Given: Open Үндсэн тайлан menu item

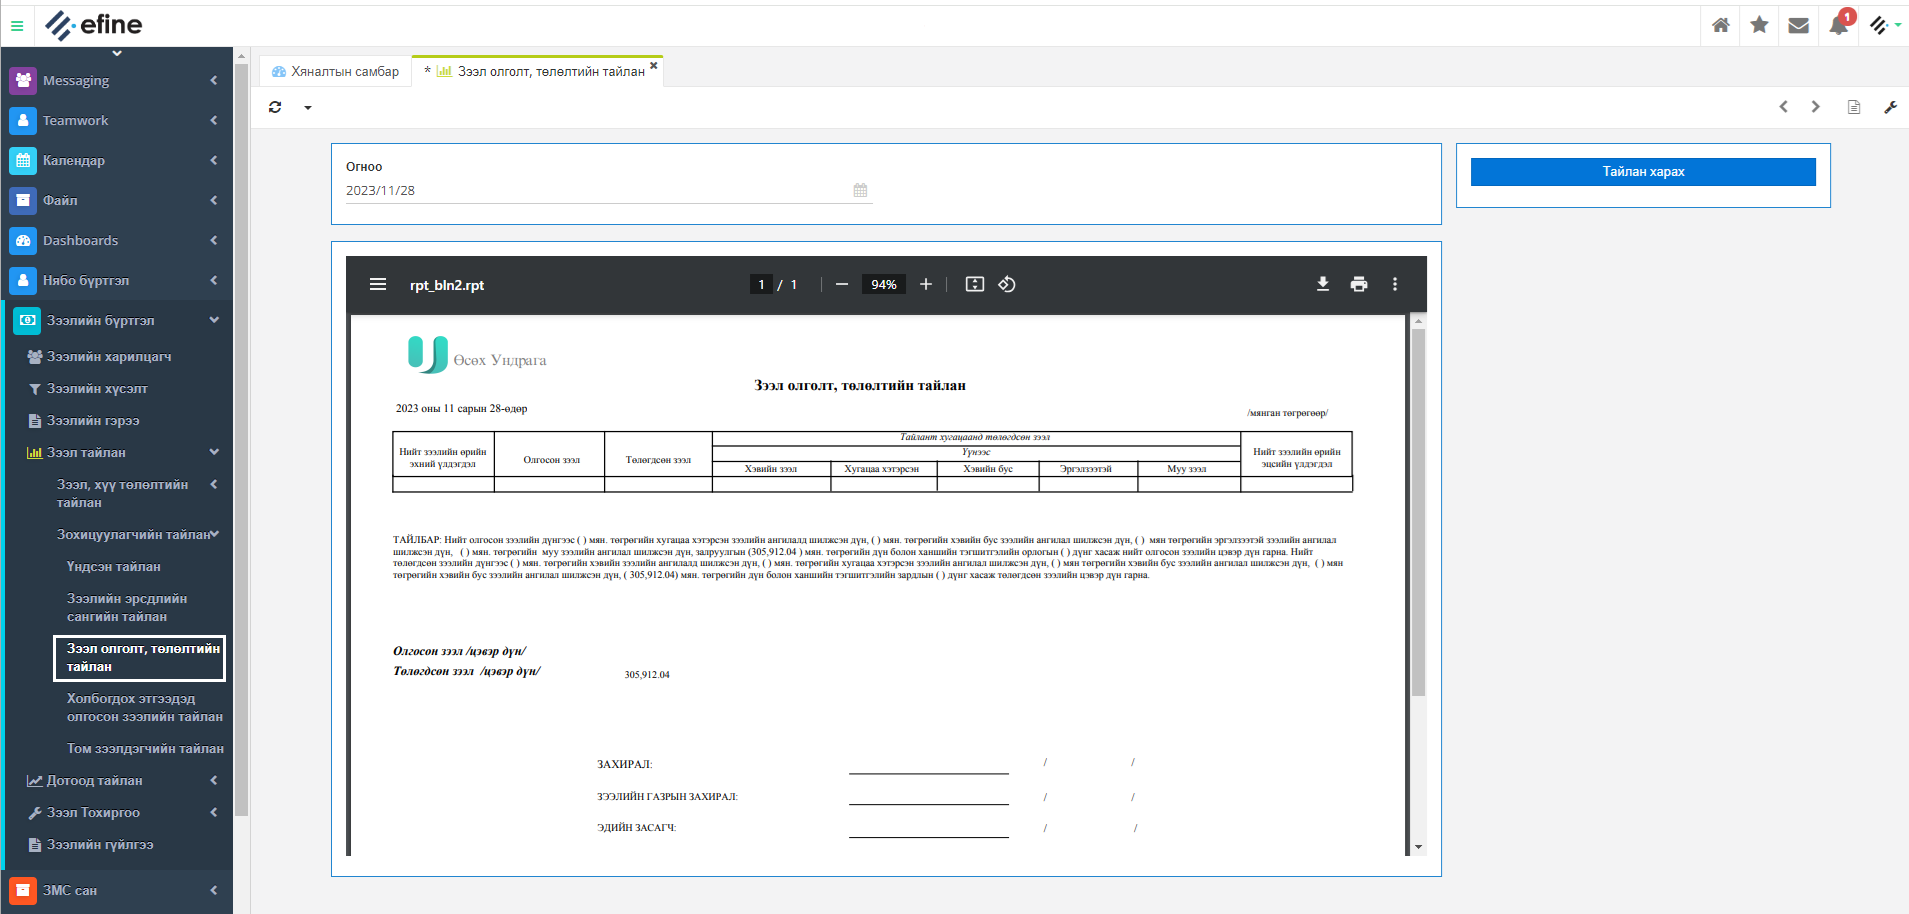Looking at the screenshot, I should pos(114,566).
